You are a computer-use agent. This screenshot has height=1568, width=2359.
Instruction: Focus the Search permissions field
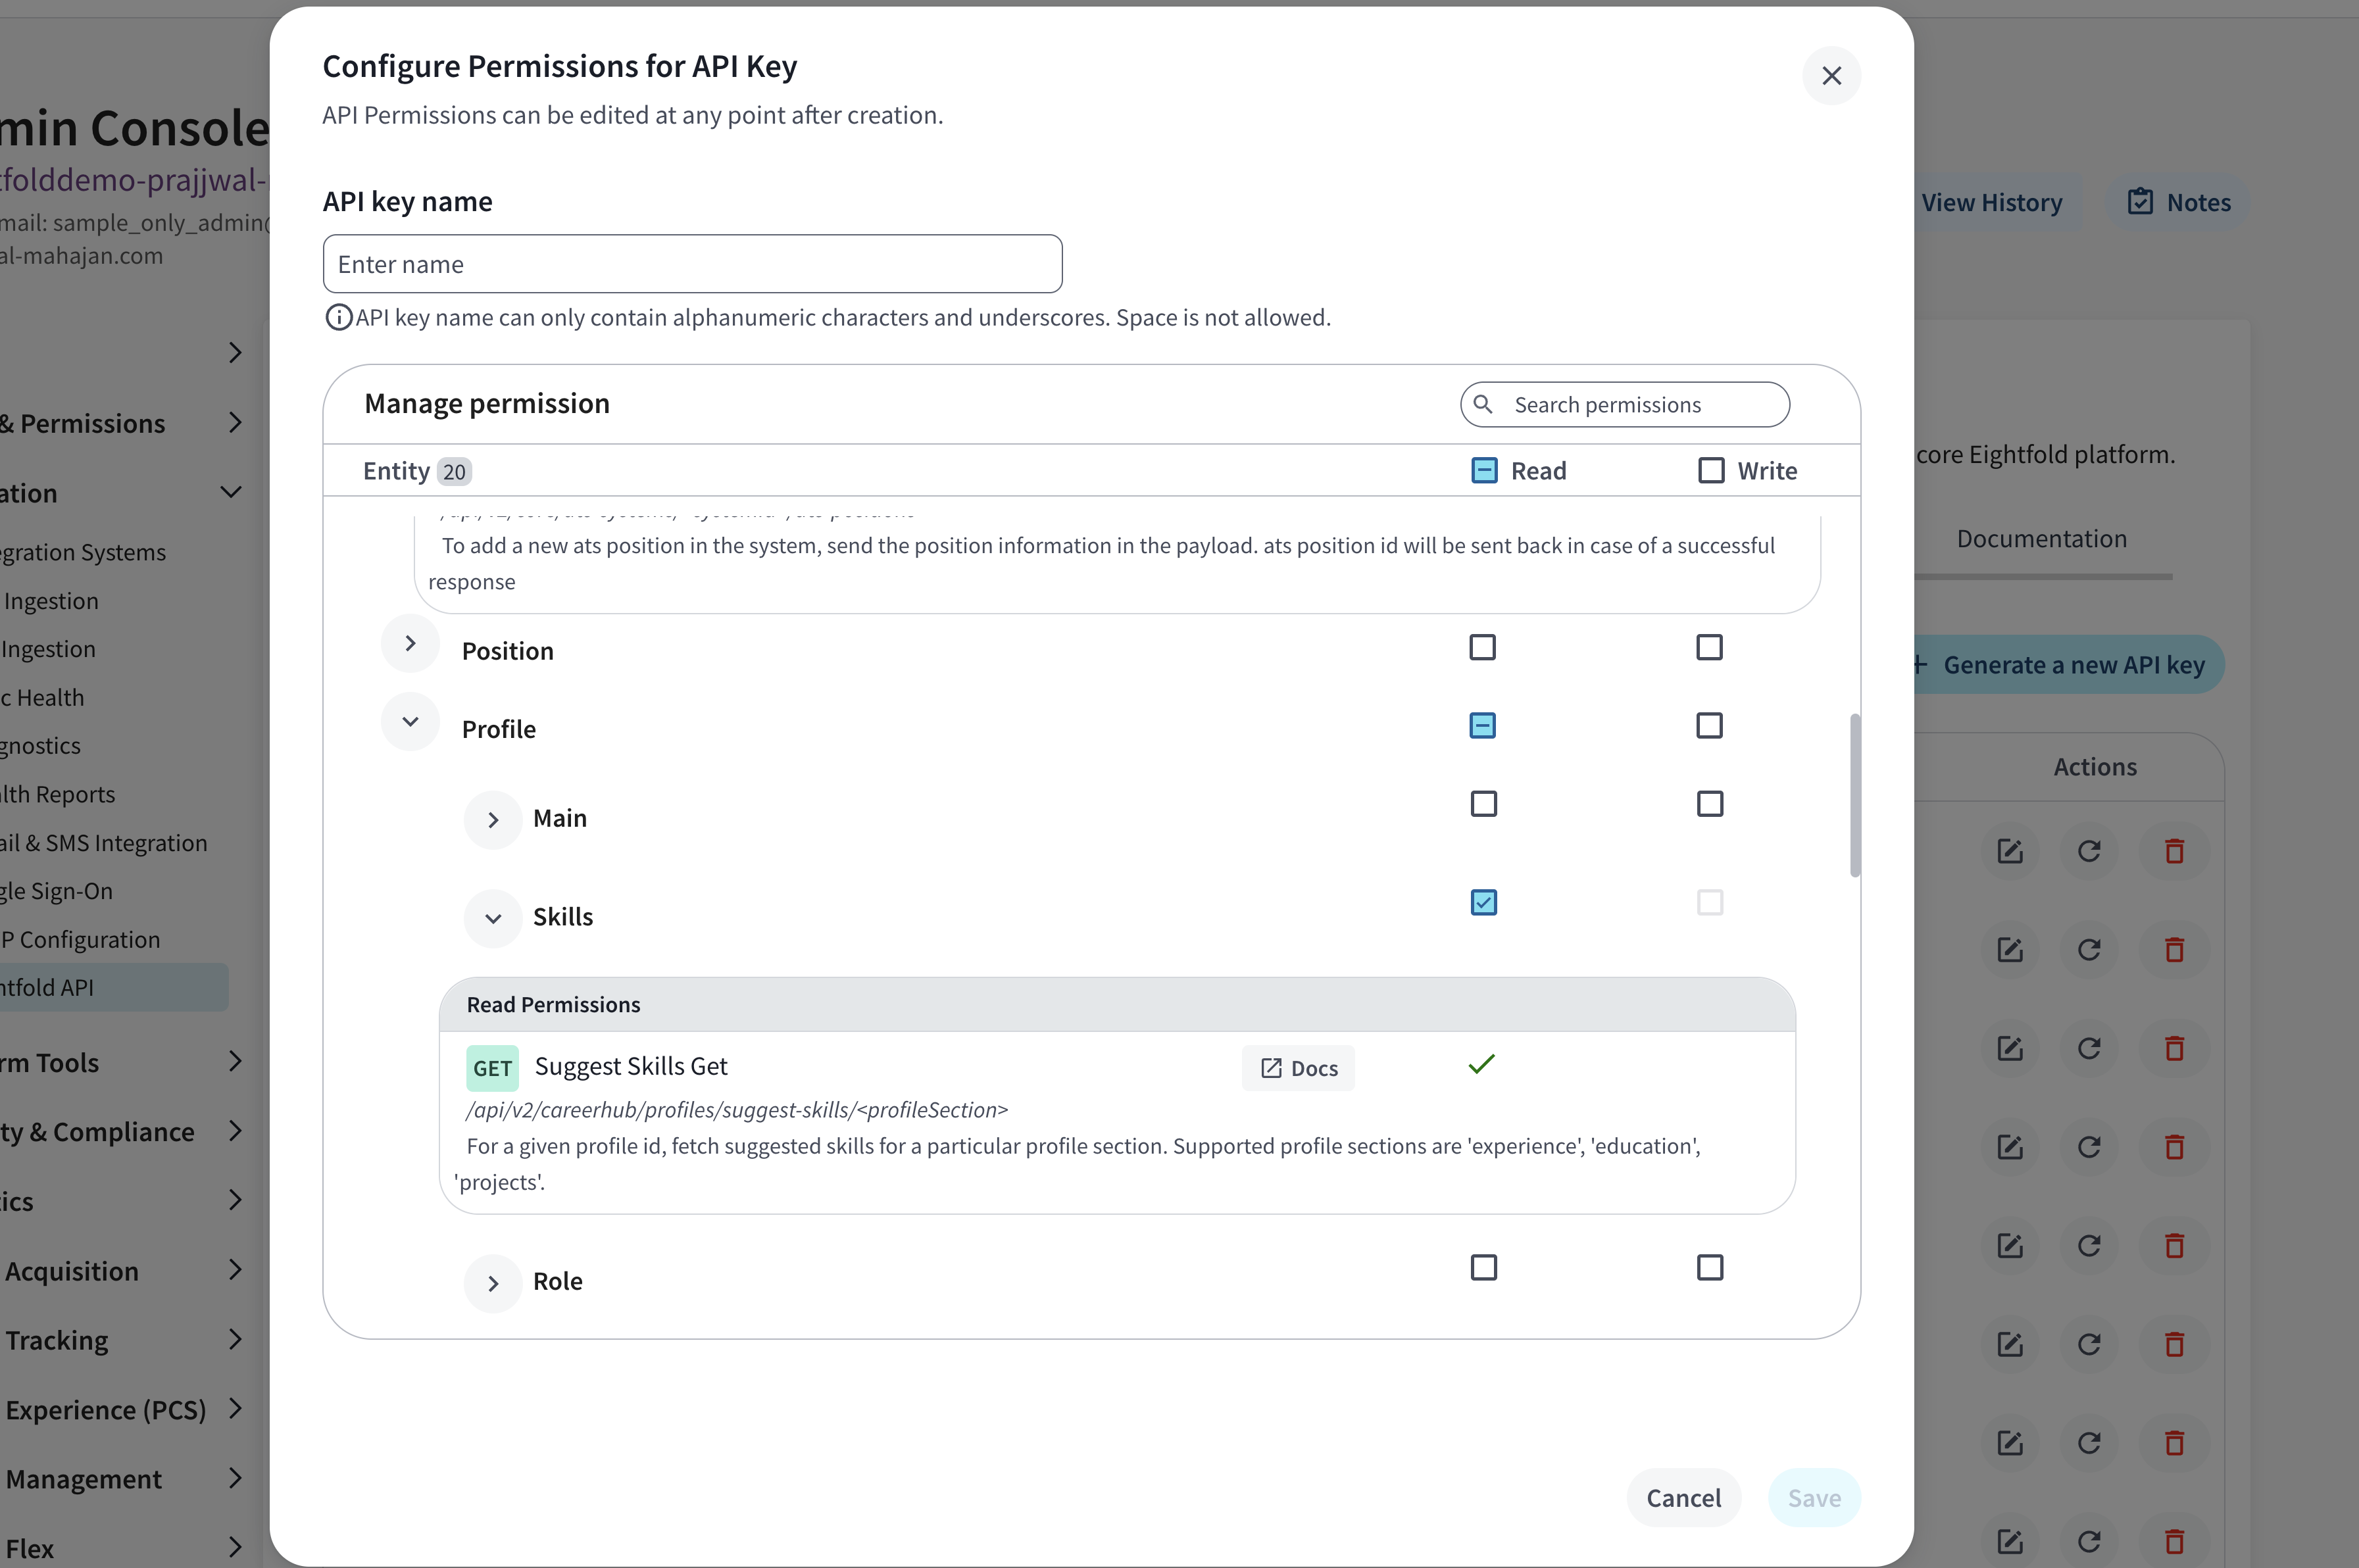1624,404
